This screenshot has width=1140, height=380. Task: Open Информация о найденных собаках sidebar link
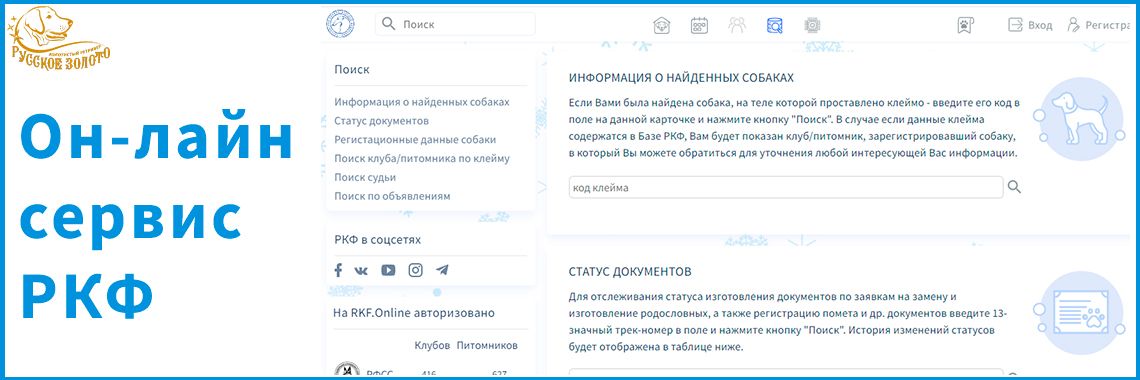point(422,102)
